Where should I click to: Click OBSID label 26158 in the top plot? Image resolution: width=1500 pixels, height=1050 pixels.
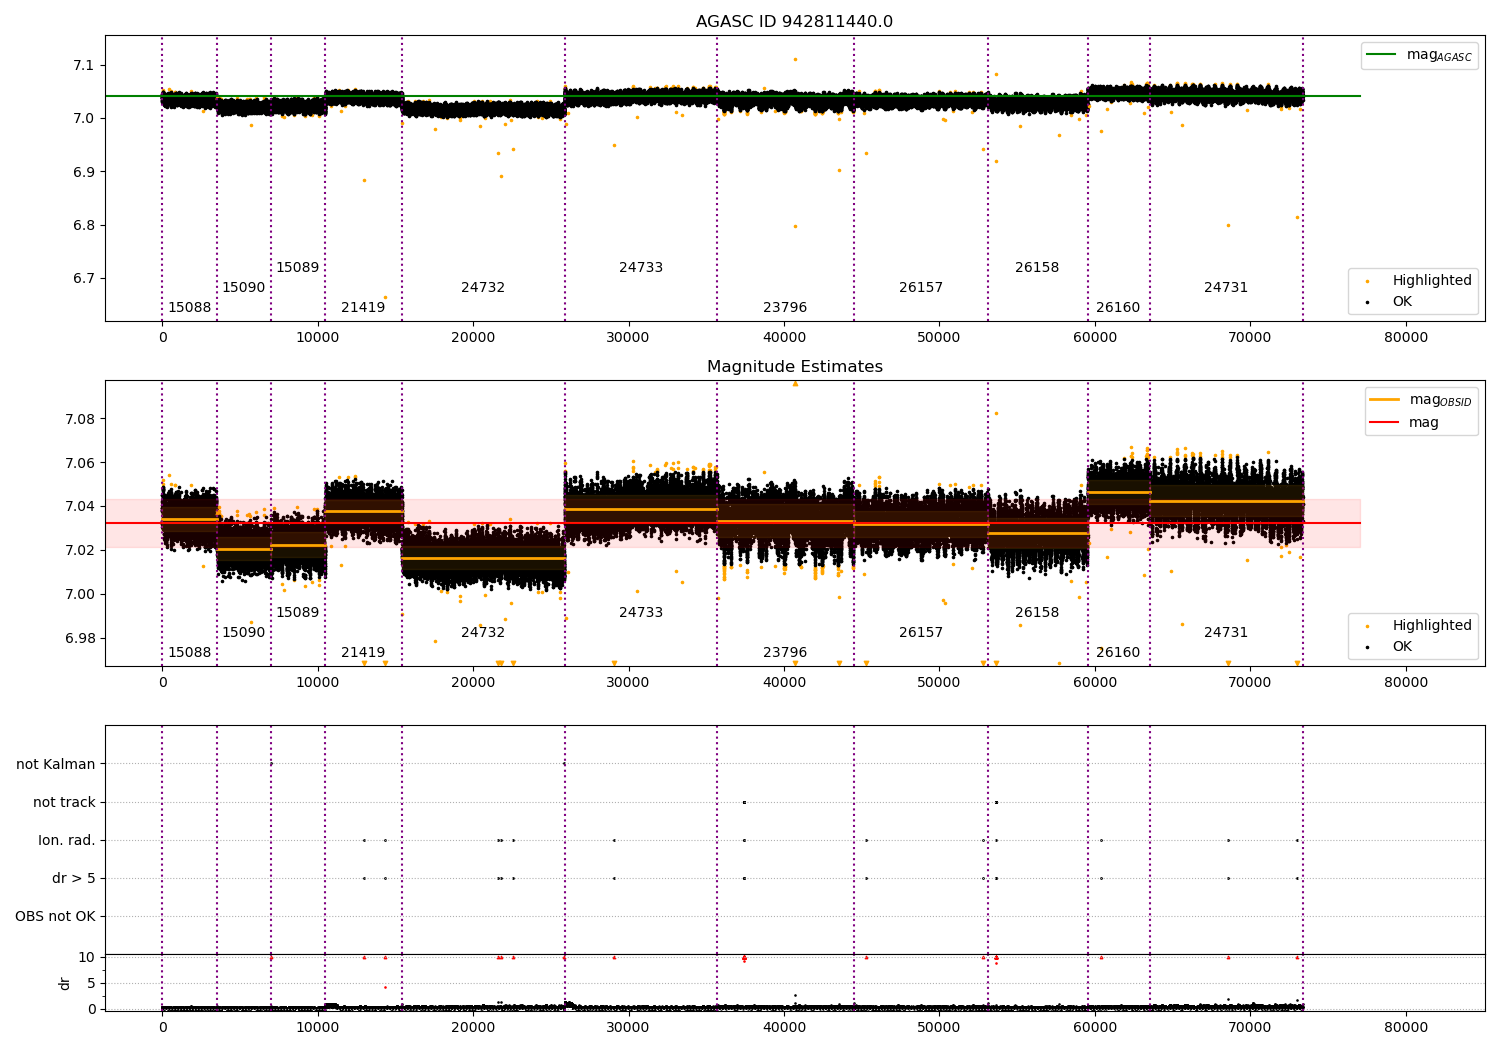1037,267
